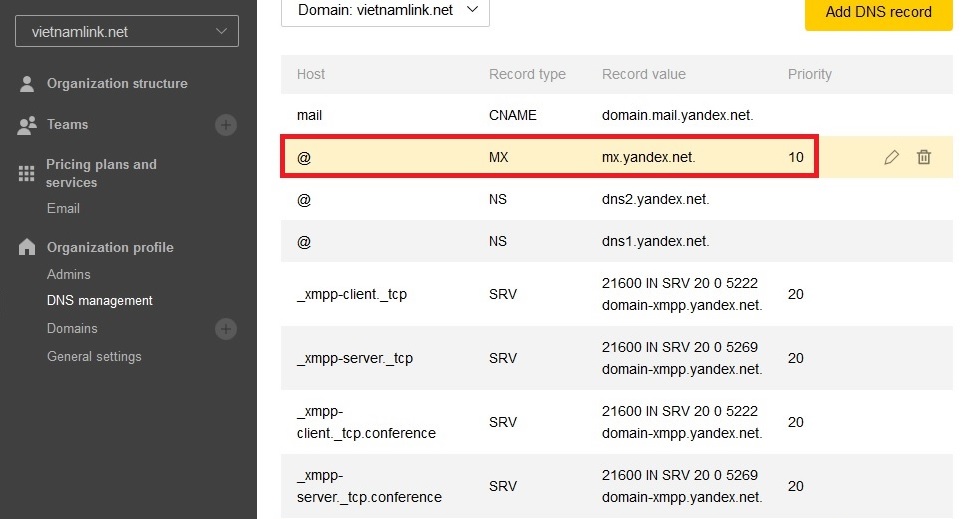The image size is (969, 519).
Task: Click the Organization structure person icon
Action: coord(27,83)
